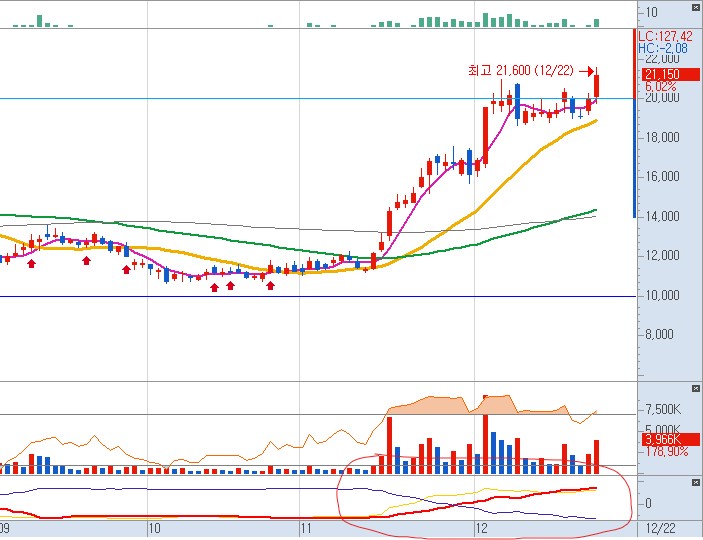703x540 pixels.
Task: Click the month 10 label on time axis
Action: (154, 528)
